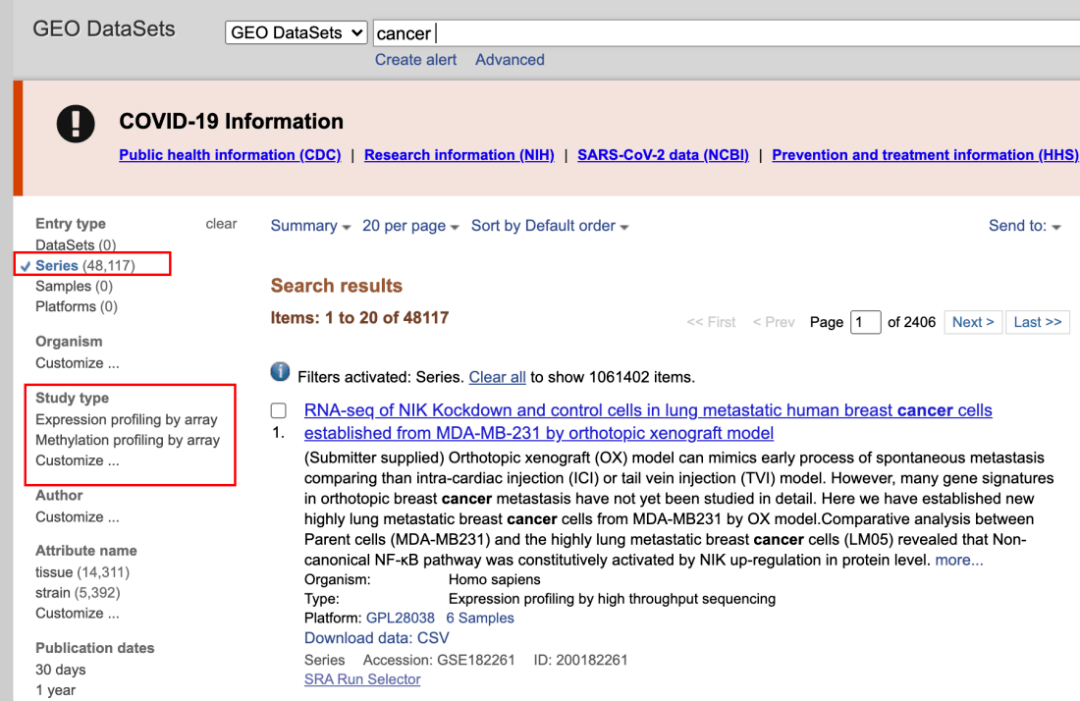Screen dimensions: 1080x701
Task: Click the cancer search input field
Action: click(726, 32)
